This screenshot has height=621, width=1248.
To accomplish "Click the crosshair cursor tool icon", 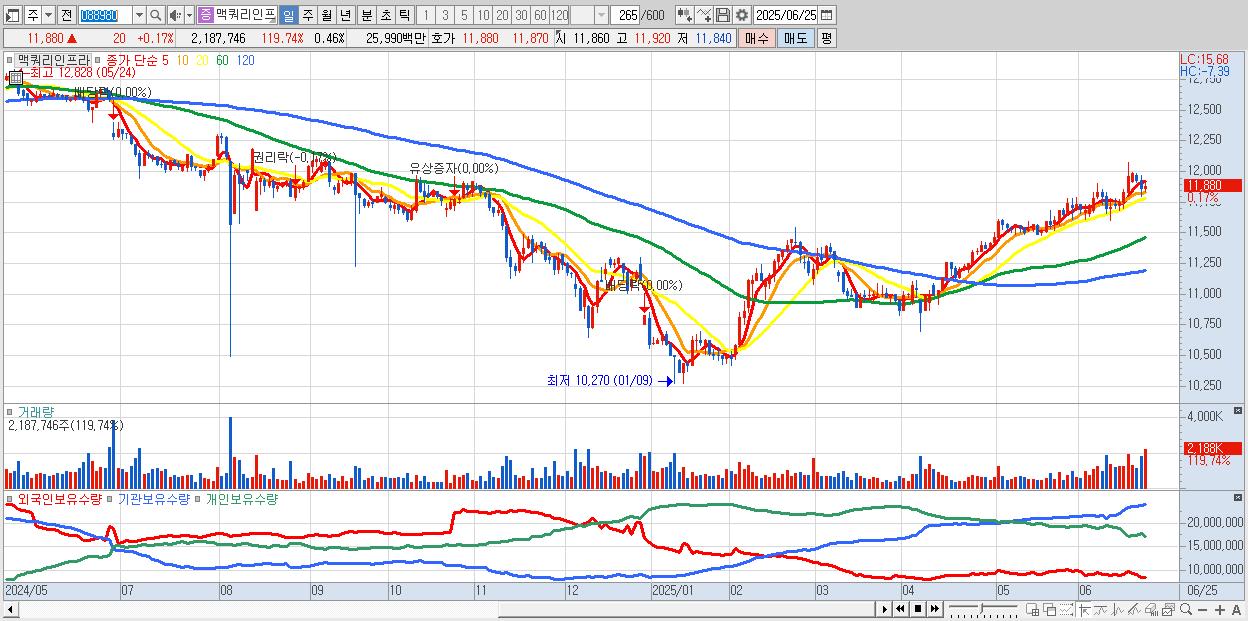I will click(x=1084, y=610).
